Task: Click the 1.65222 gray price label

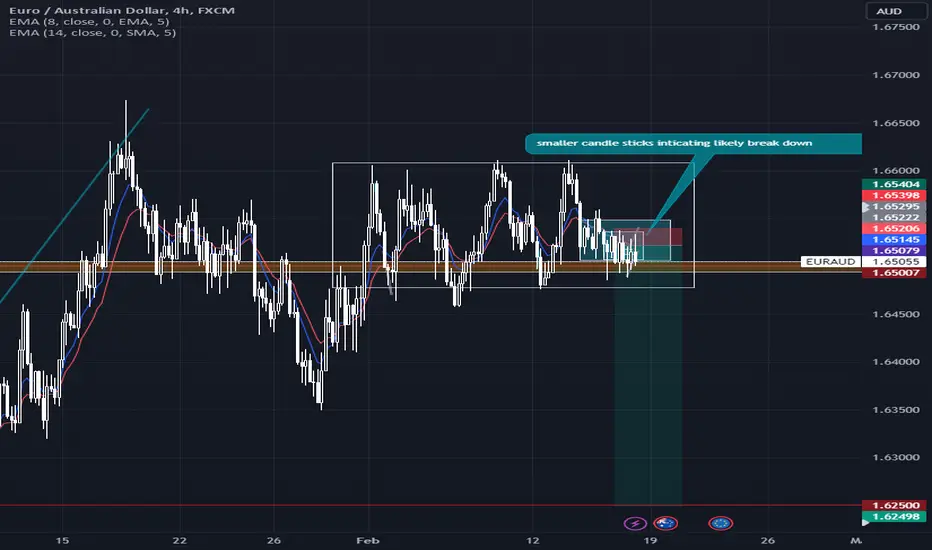Action: pos(894,218)
